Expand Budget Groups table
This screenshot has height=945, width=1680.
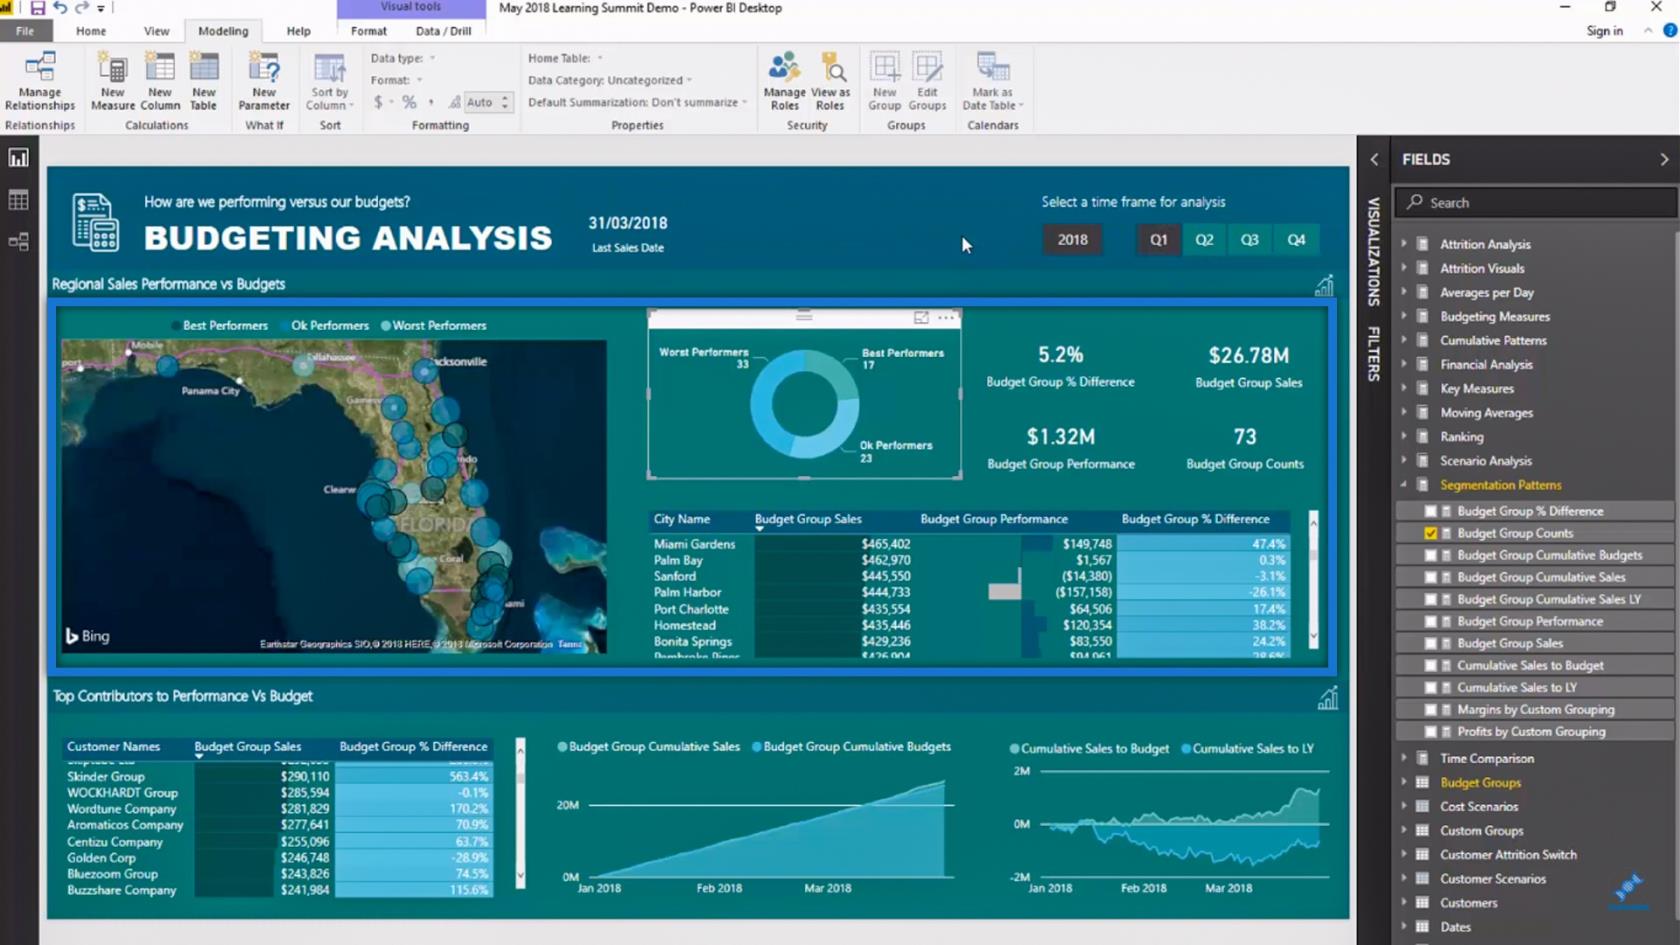(1404, 782)
